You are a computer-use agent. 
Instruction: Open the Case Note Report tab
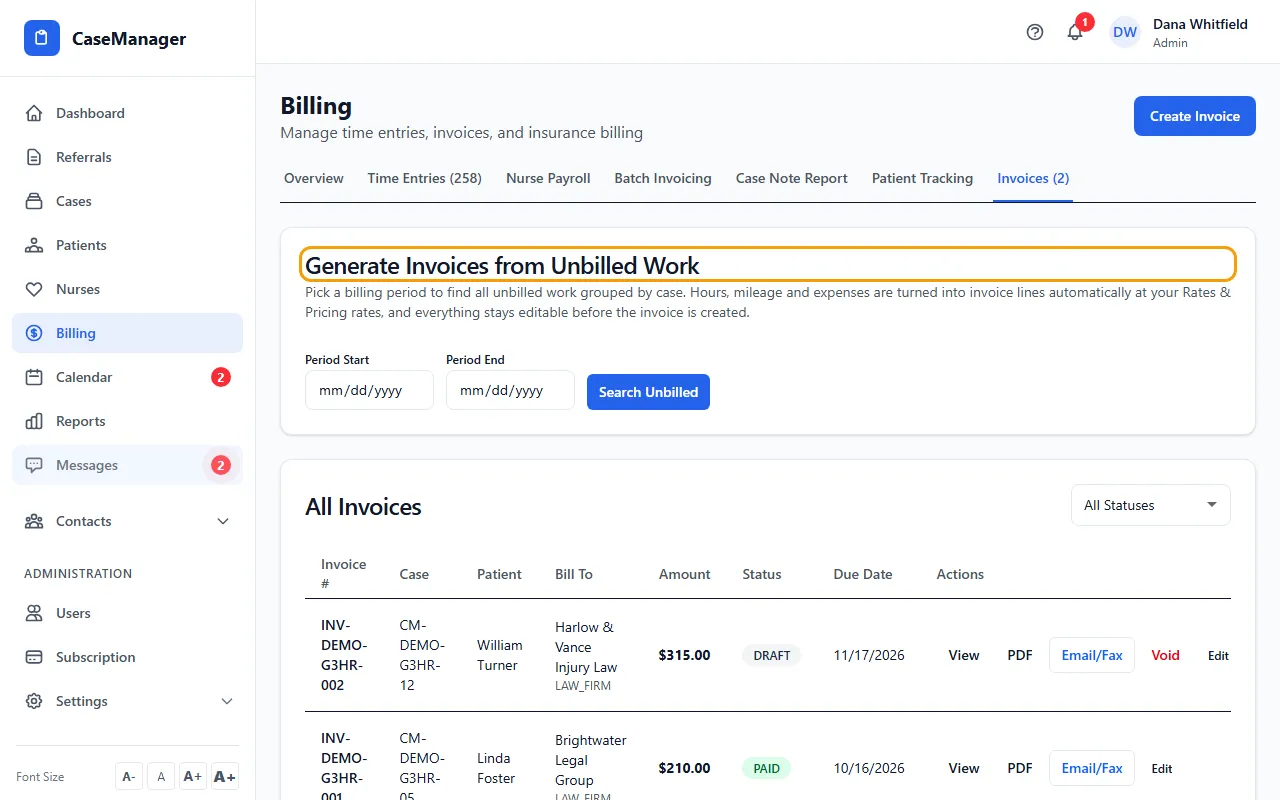pyautogui.click(x=792, y=178)
